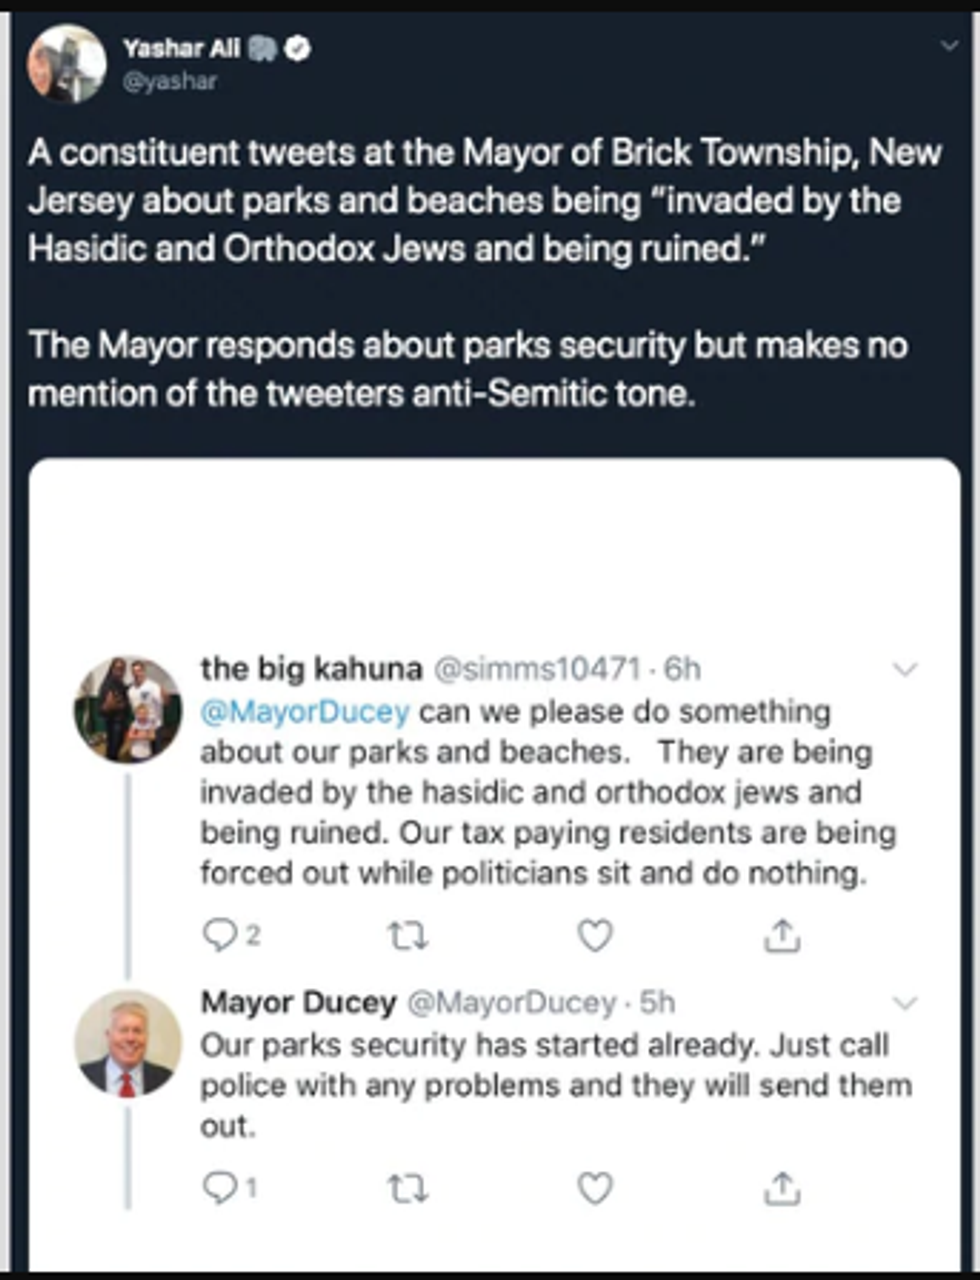This screenshot has width=980, height=1280.
Task: Click the 5h timestamp on Mayor Ducey's reply
Action: coord(657,1002)
